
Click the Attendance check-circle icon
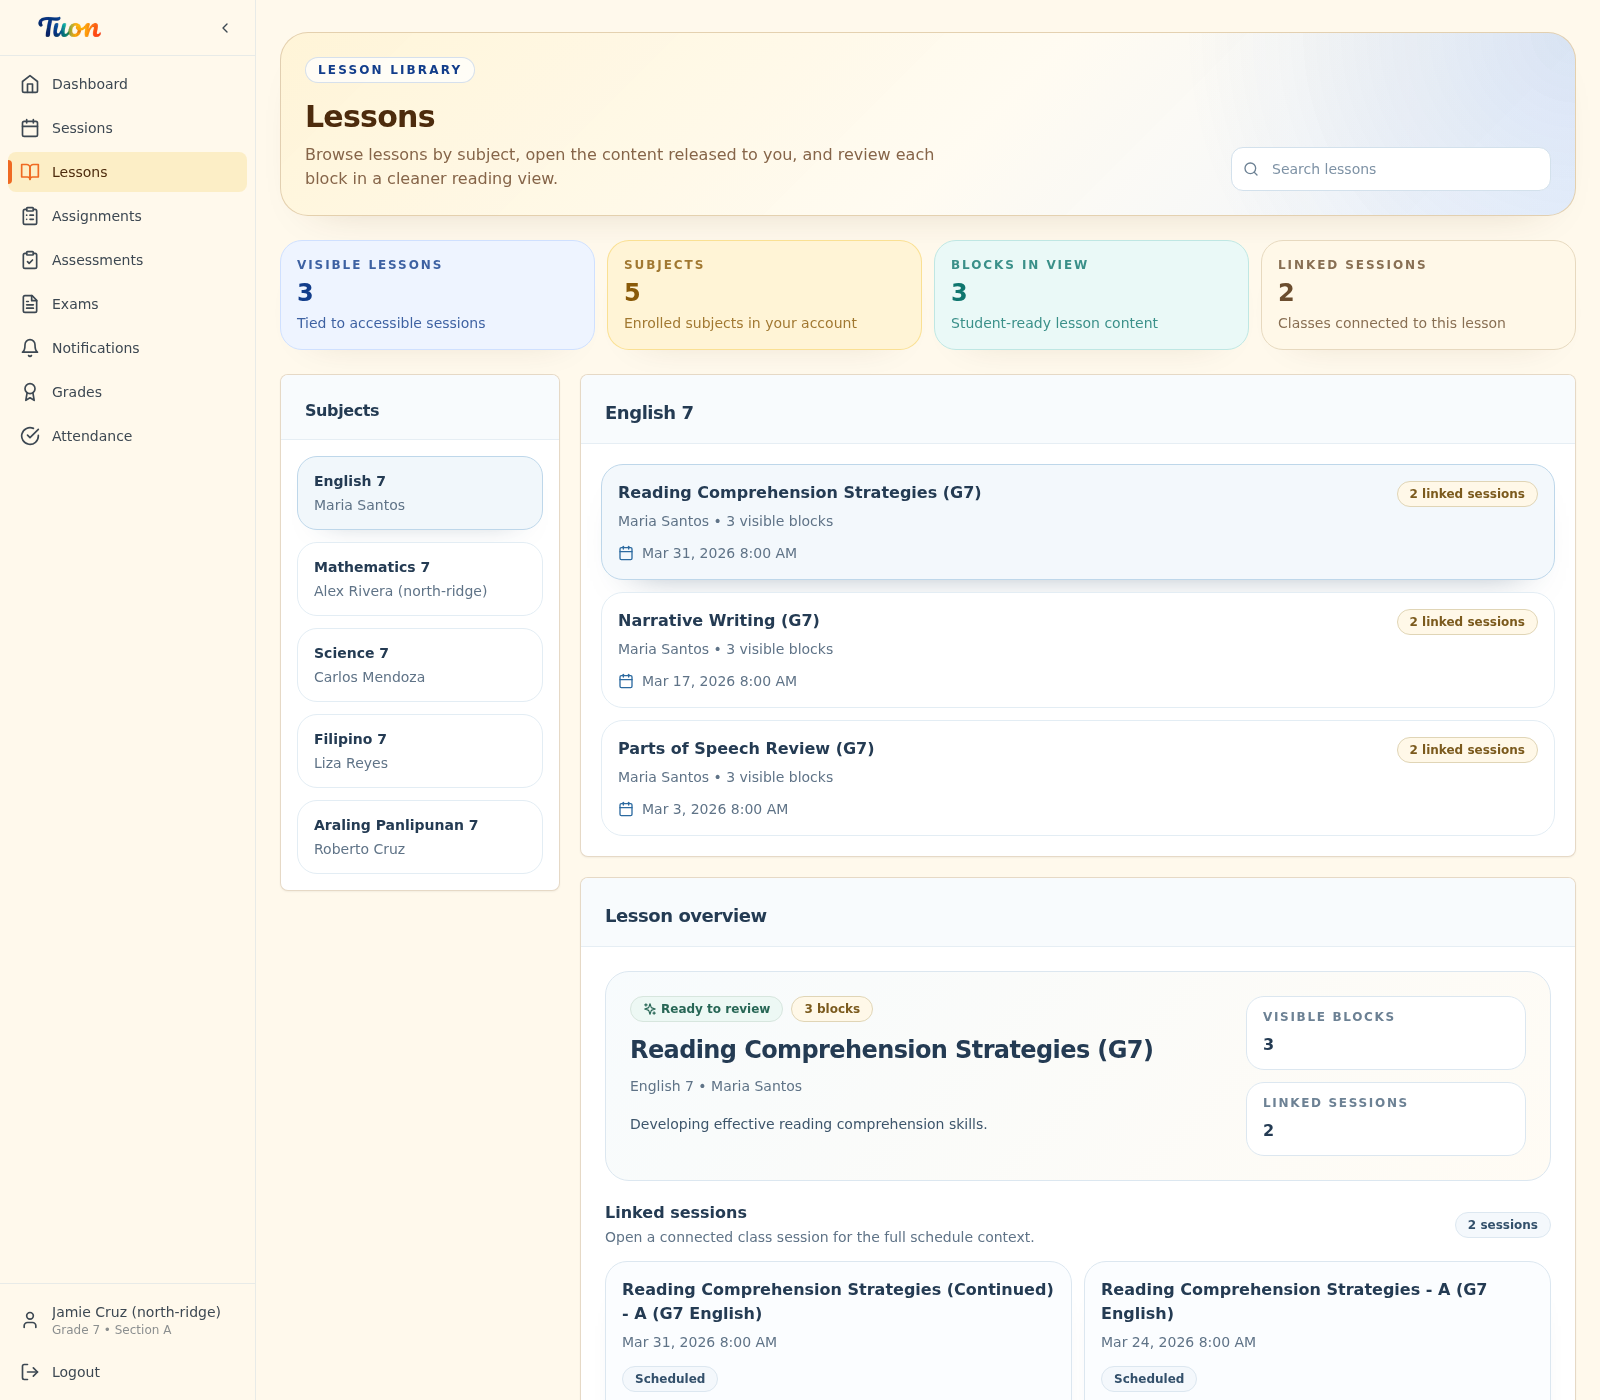click(30, 436)
